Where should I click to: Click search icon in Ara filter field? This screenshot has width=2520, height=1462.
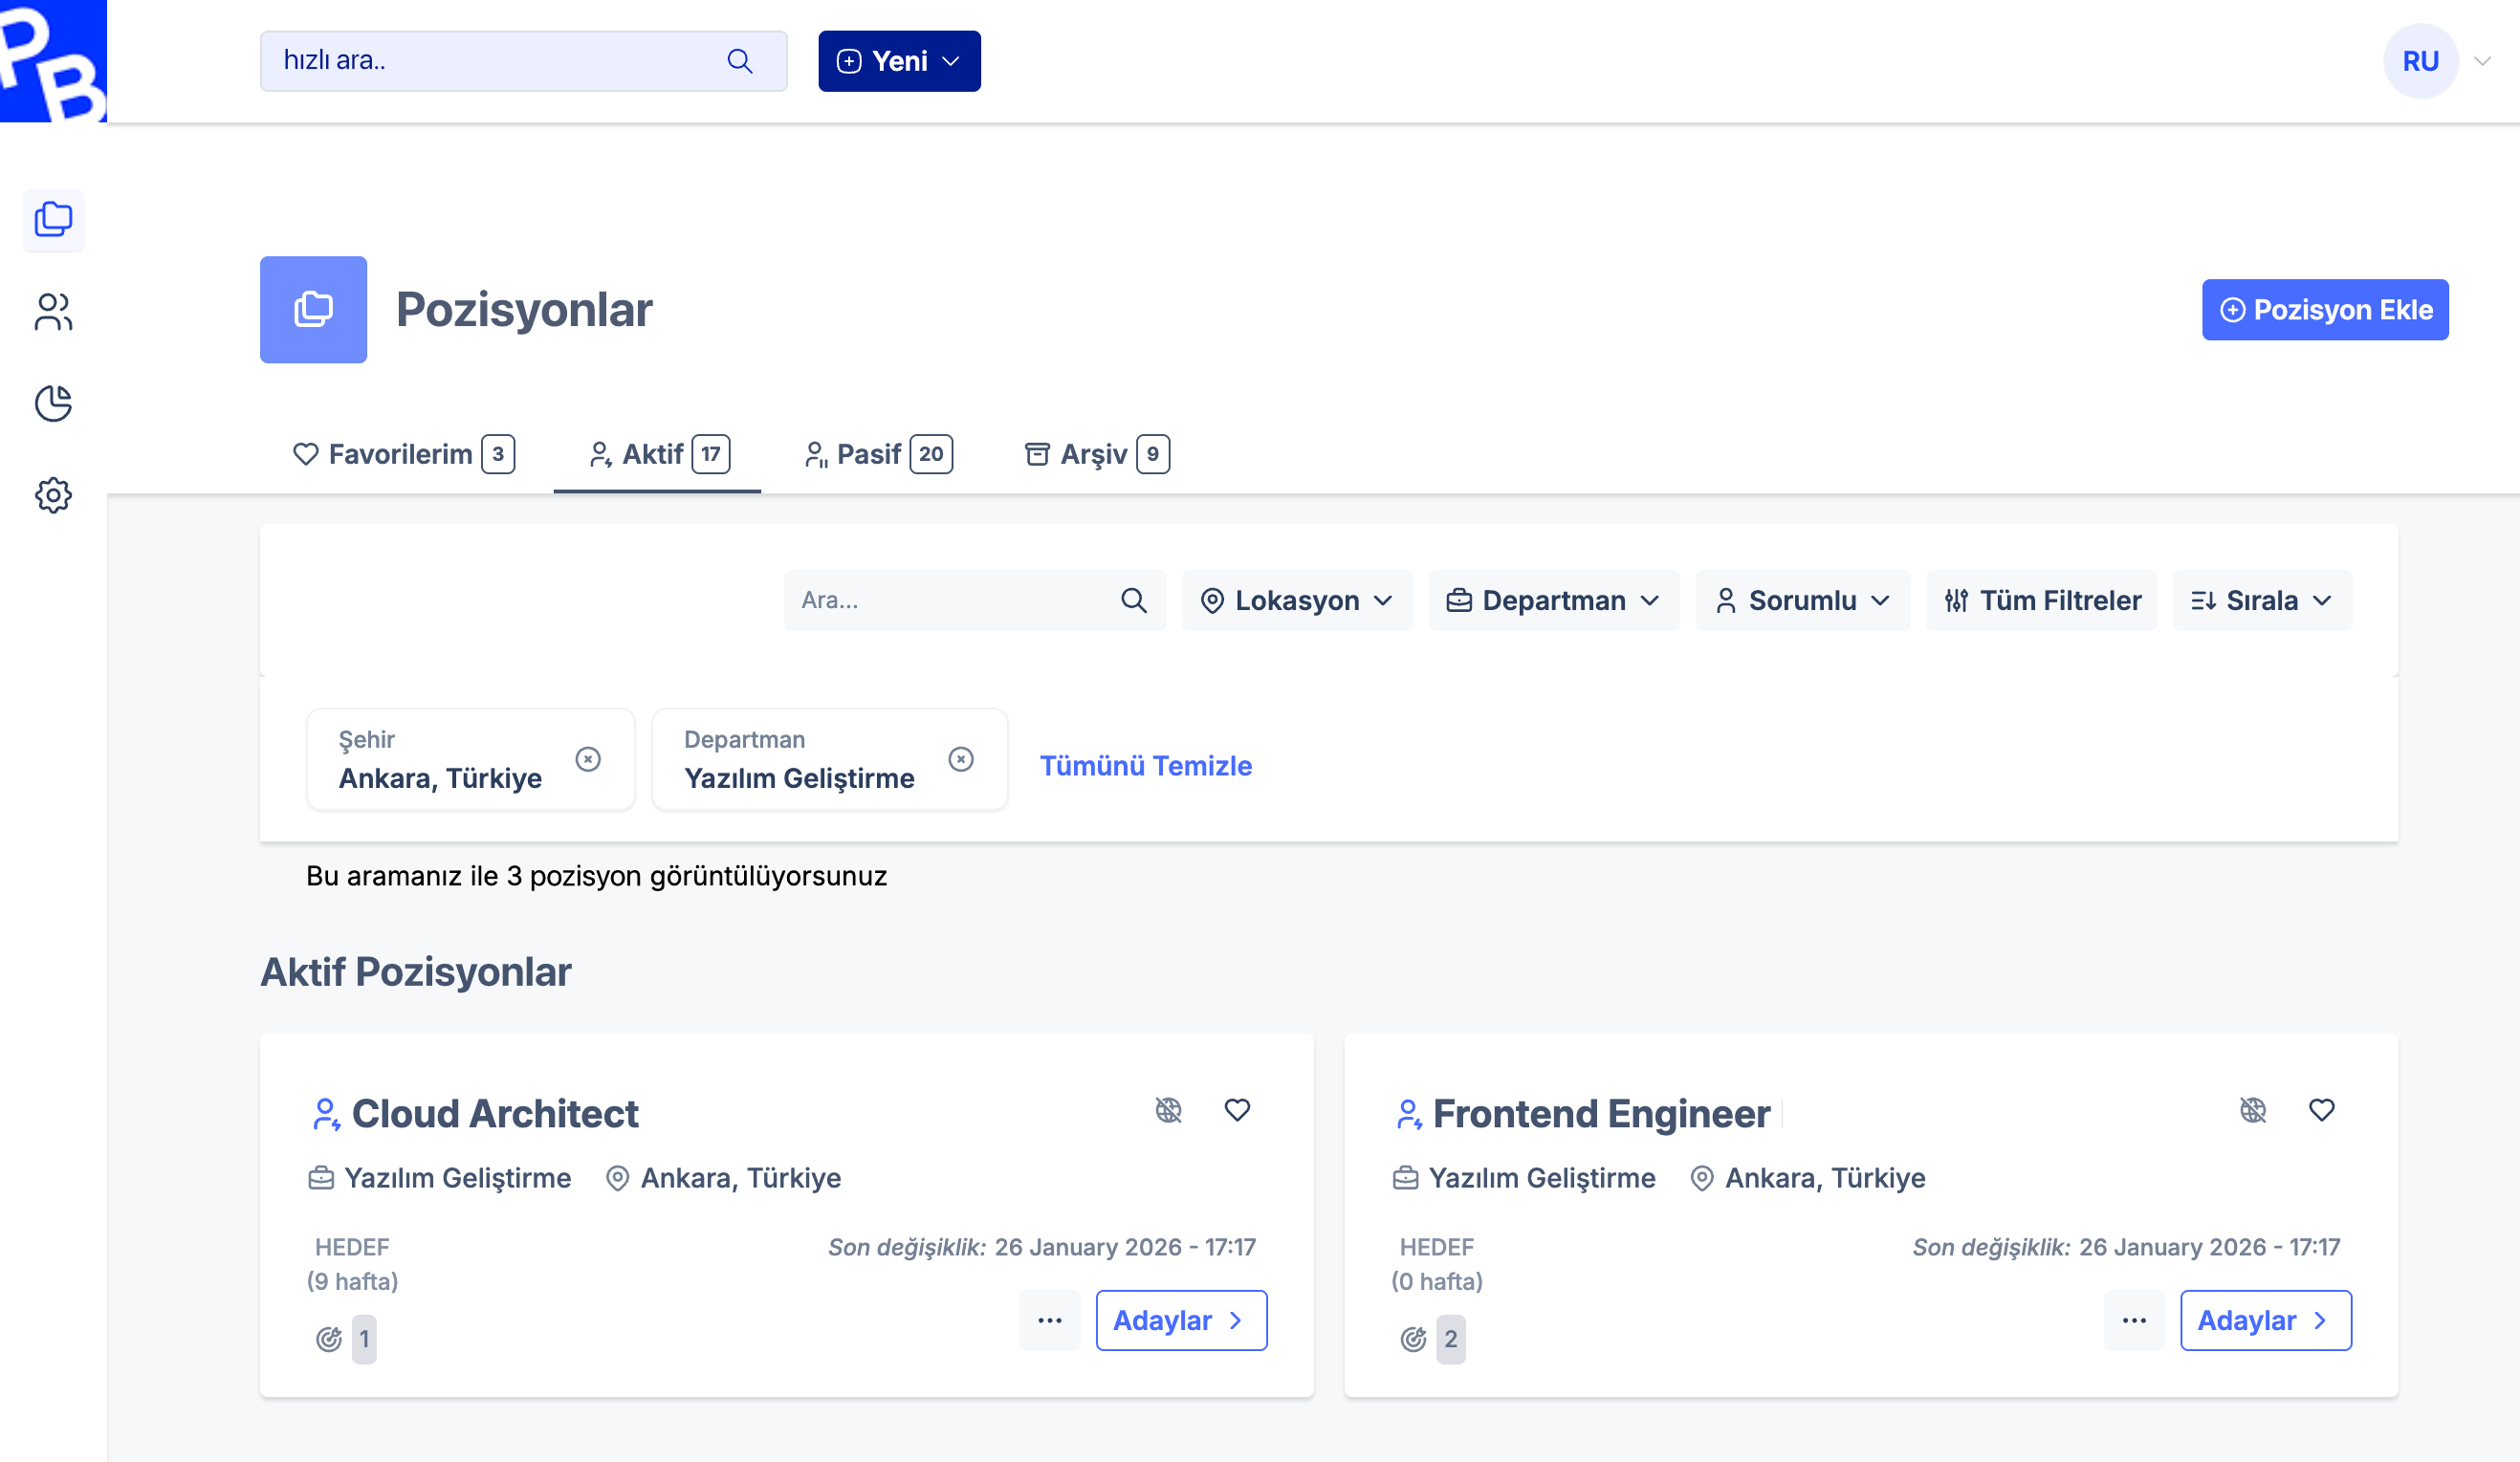1133,600
